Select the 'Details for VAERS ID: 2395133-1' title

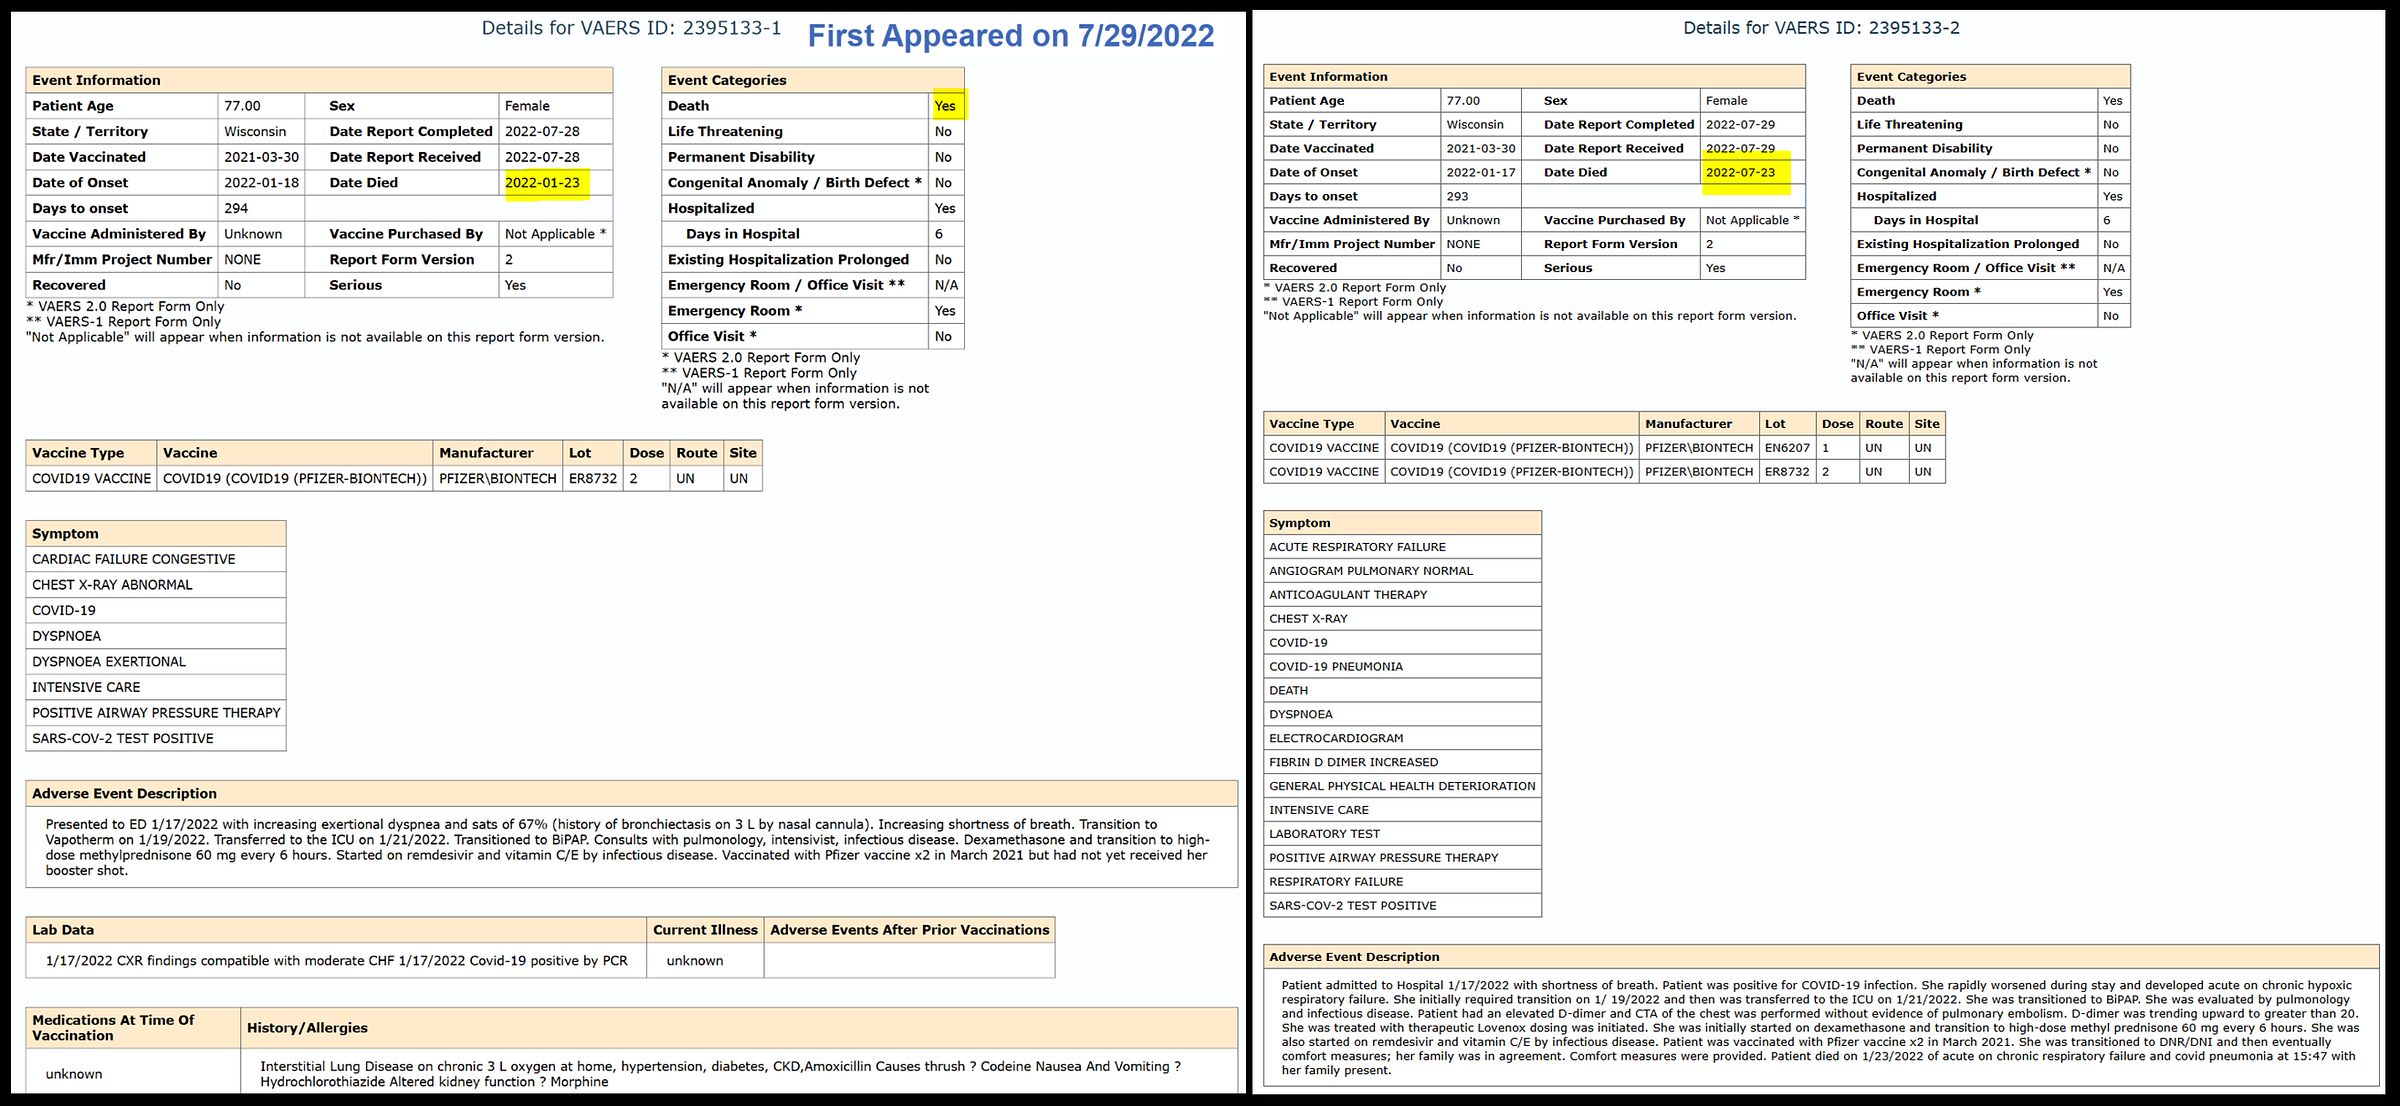[631, 28]
